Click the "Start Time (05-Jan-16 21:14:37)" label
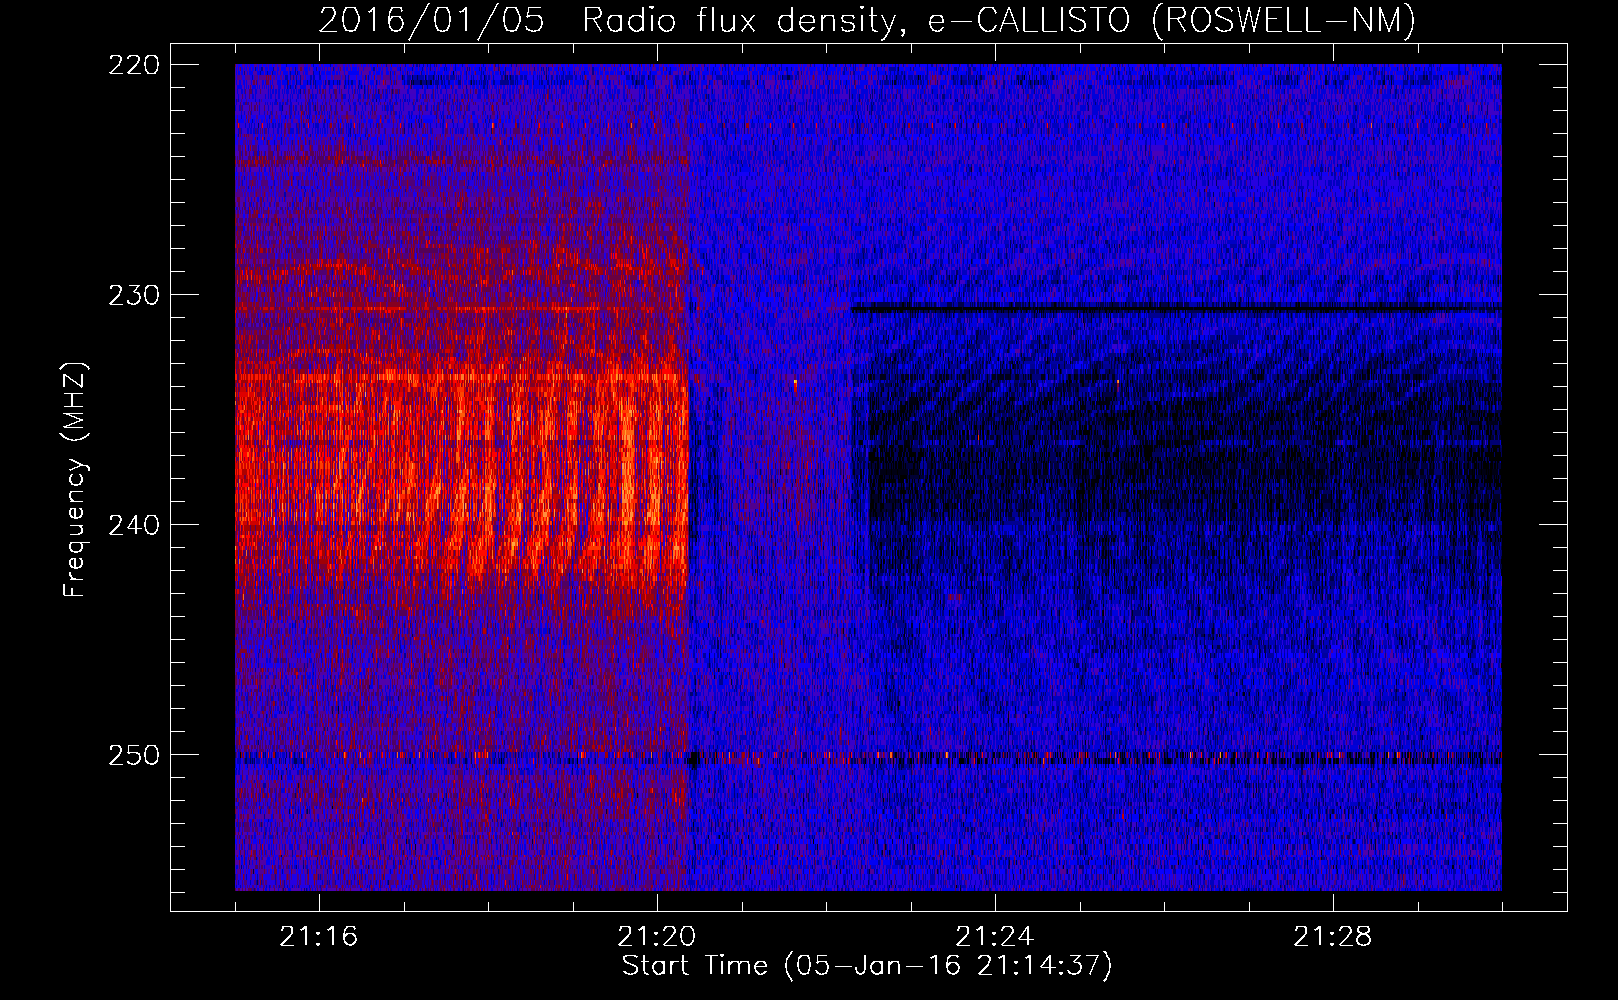1618x1000 pixels. 867,966
